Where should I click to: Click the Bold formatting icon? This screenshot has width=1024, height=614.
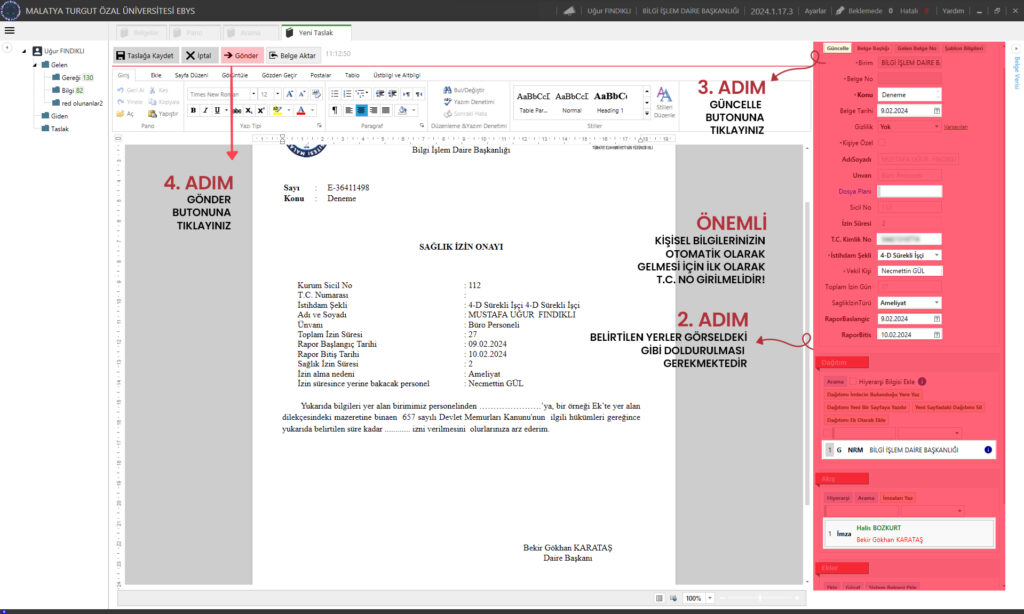(193, 111)
